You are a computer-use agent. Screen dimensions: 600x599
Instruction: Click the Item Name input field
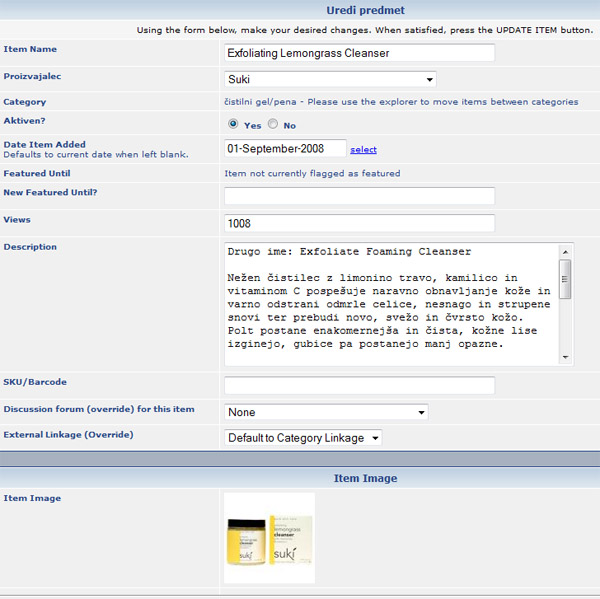[359, 53]
